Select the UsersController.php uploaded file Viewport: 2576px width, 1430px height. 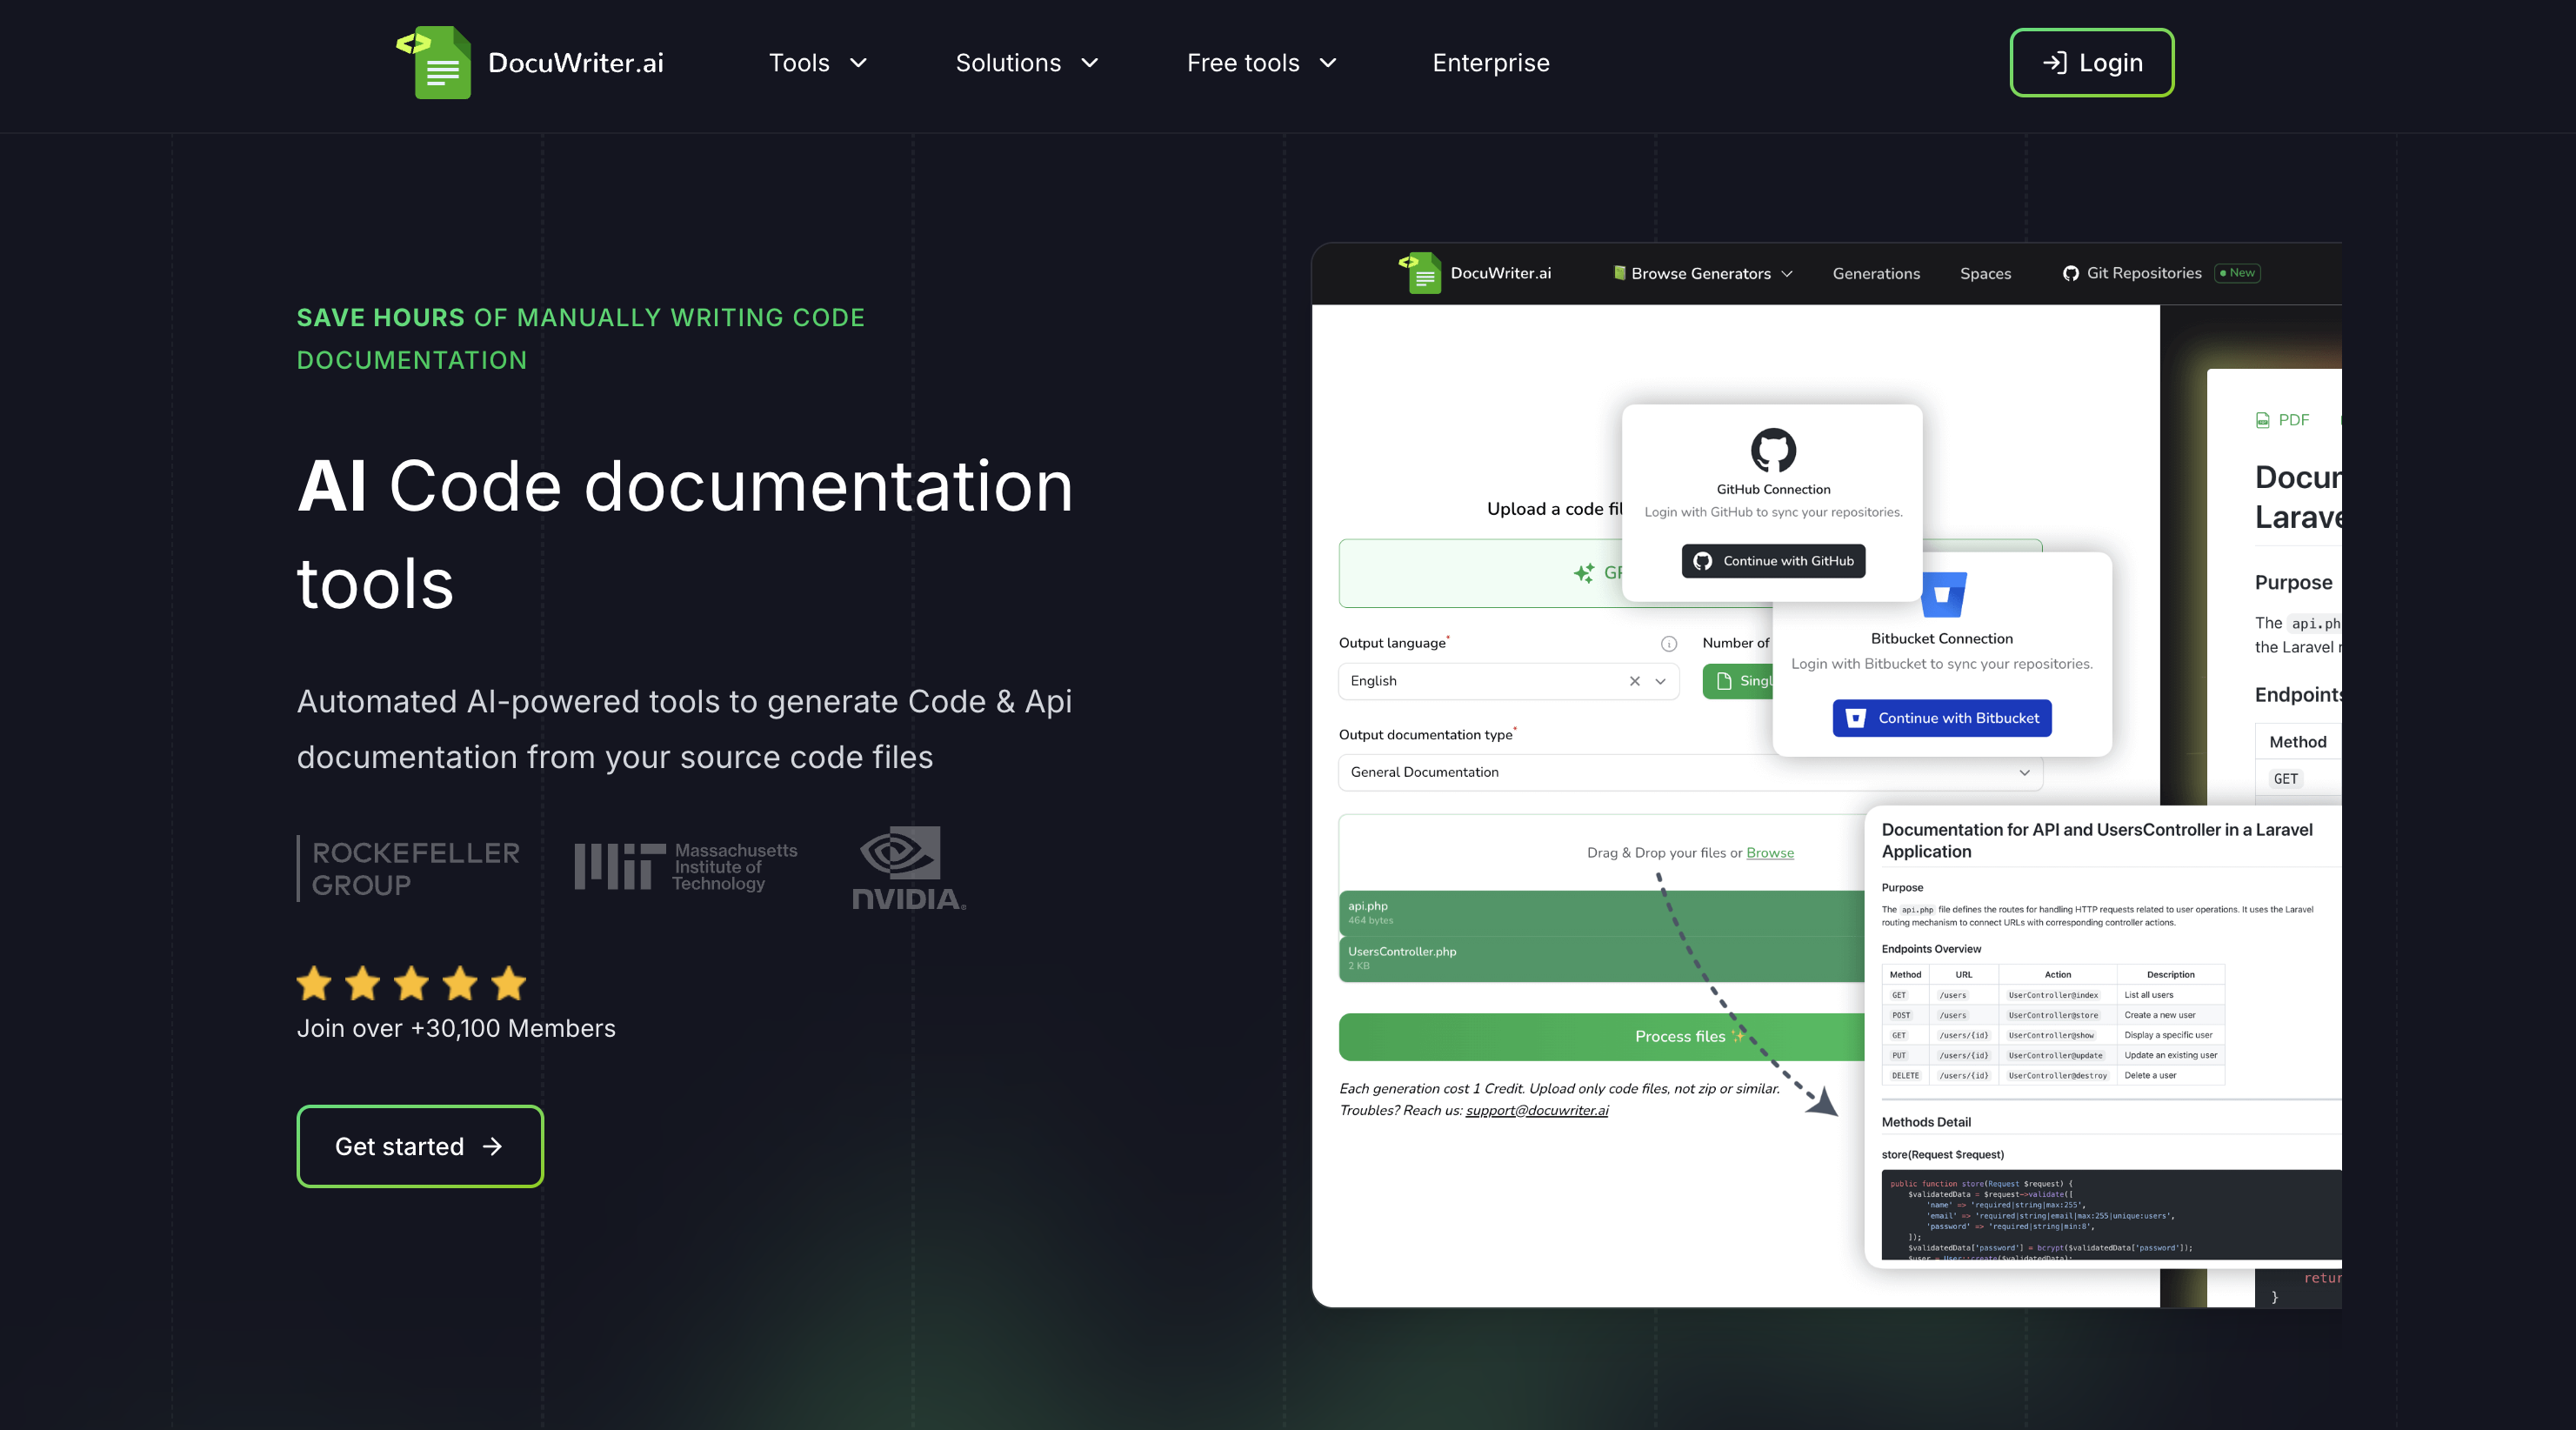[1601, 958]
